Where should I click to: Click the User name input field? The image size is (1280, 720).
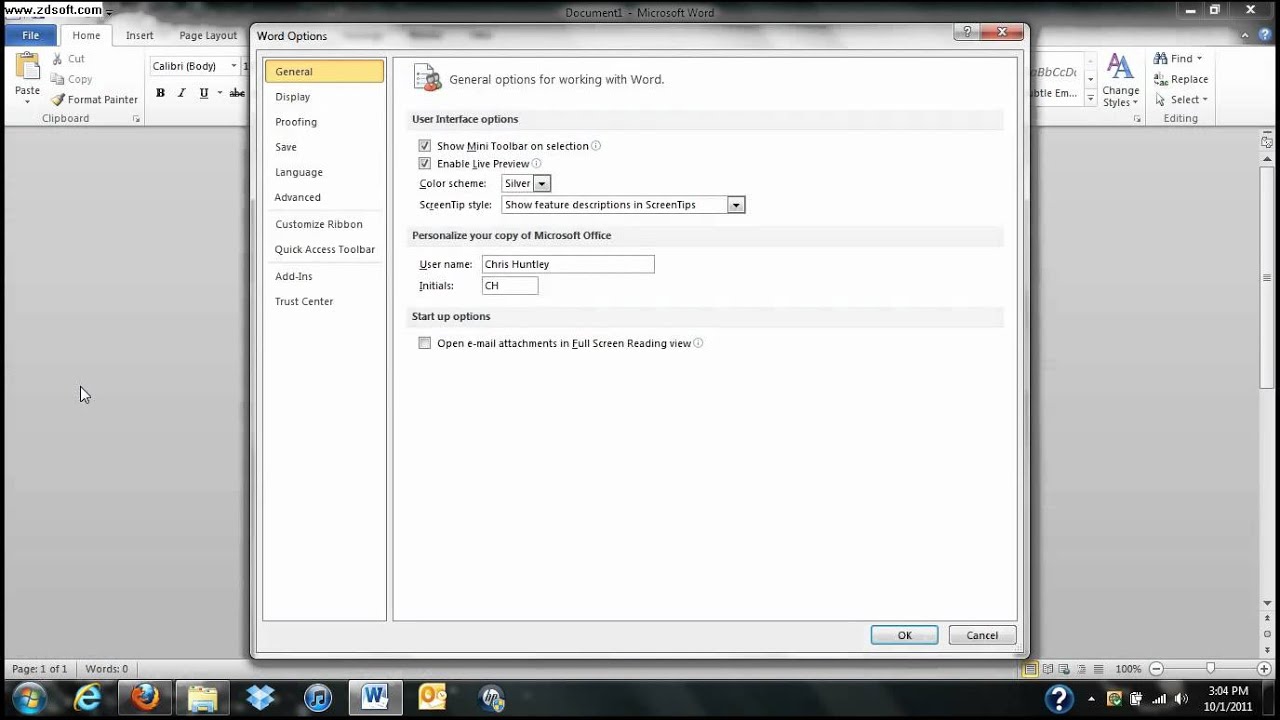coord(568,264)
